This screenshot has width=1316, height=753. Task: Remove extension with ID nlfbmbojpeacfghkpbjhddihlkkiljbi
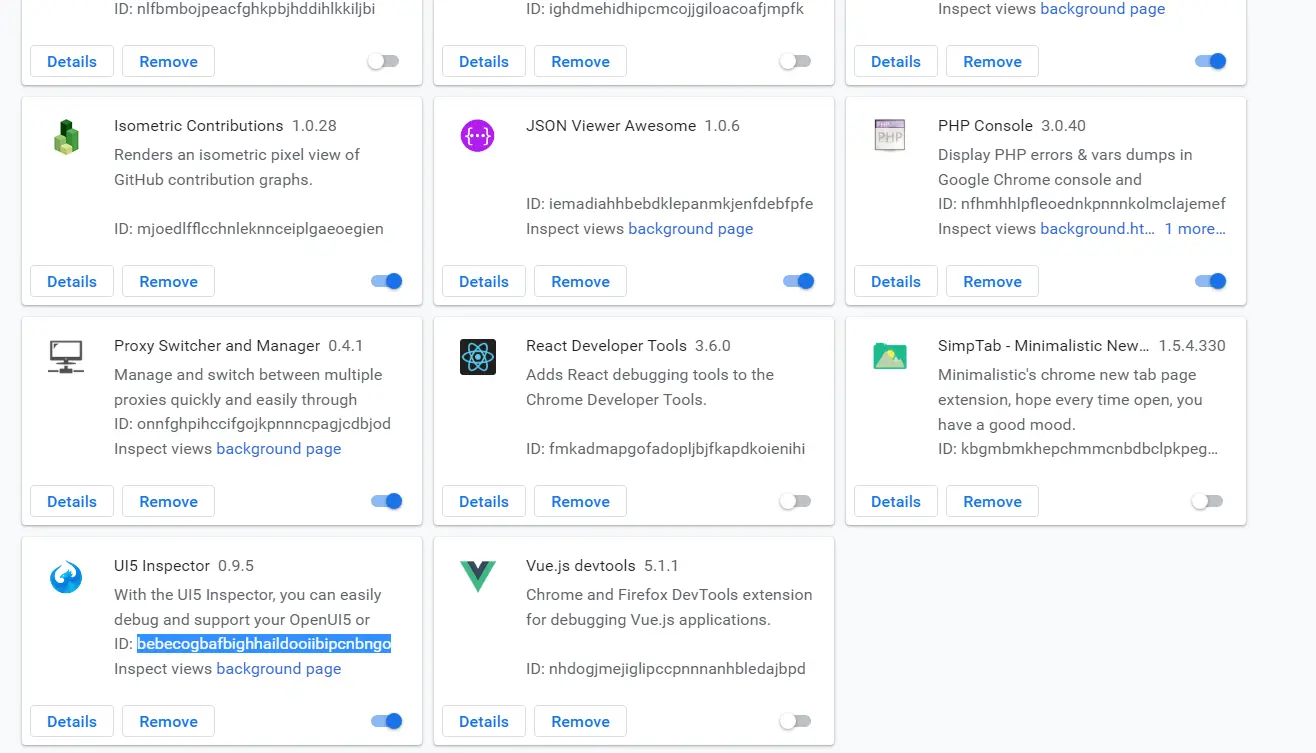168,61
